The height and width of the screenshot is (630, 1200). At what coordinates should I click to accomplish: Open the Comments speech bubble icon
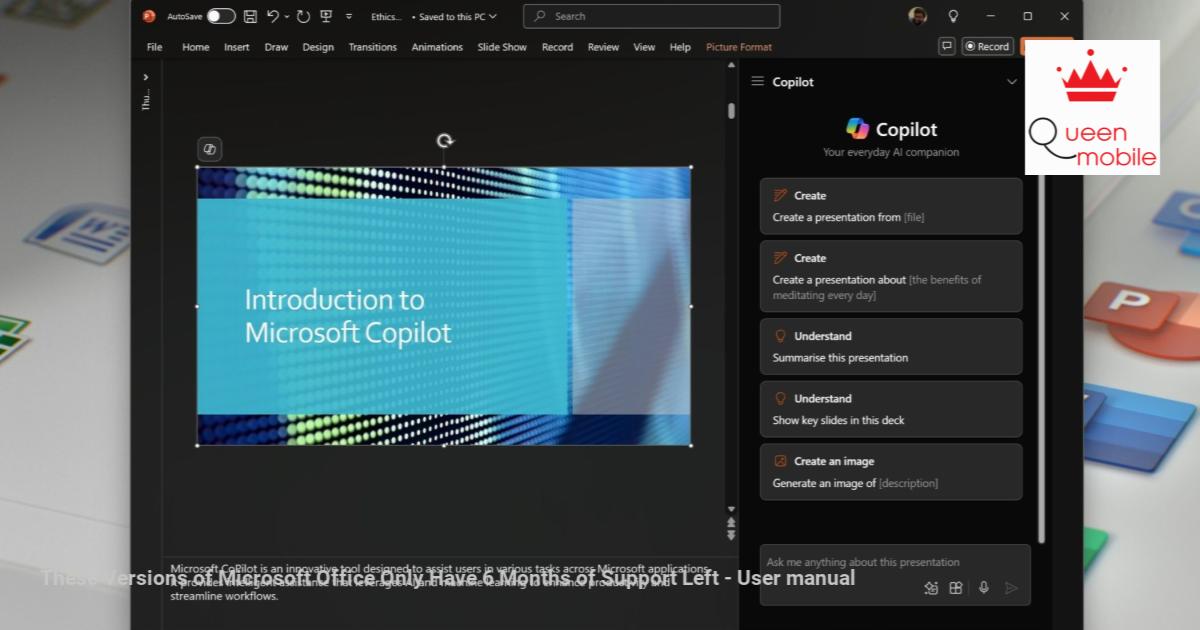(x=947, y=46)
